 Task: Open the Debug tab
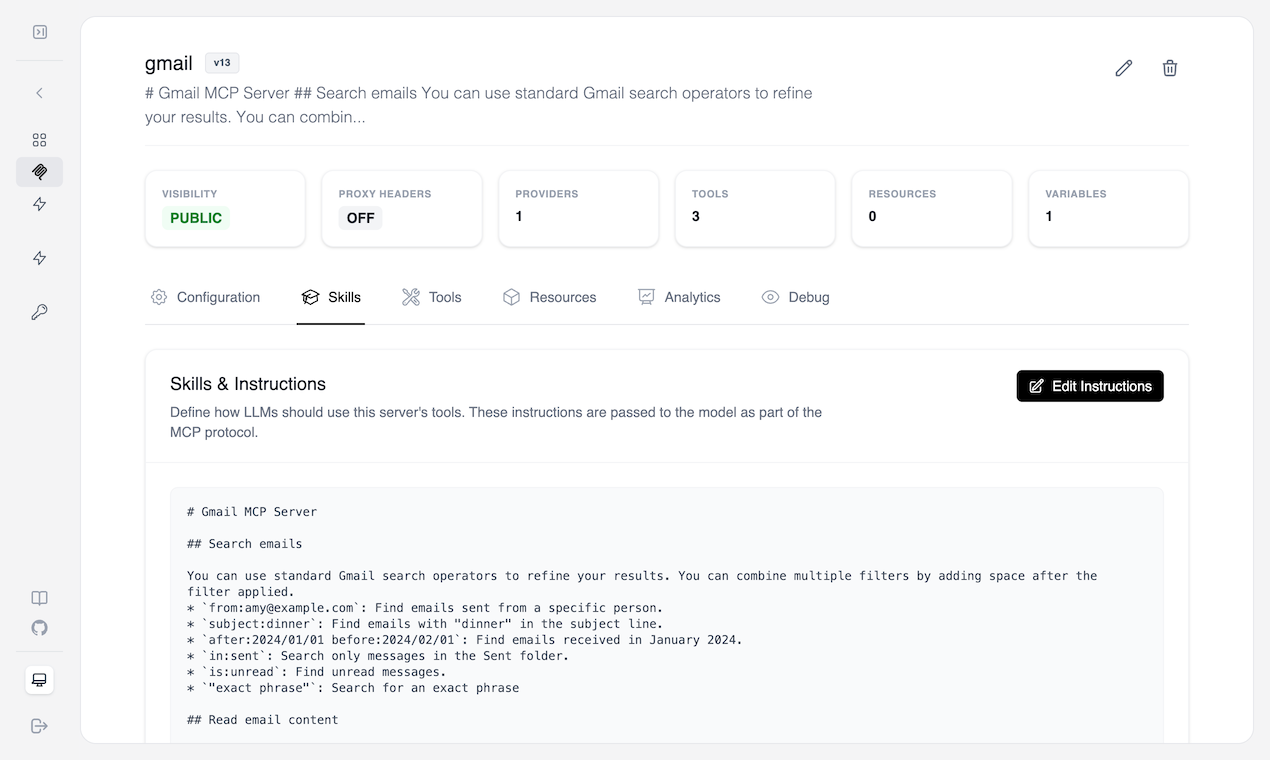[796, 297]
